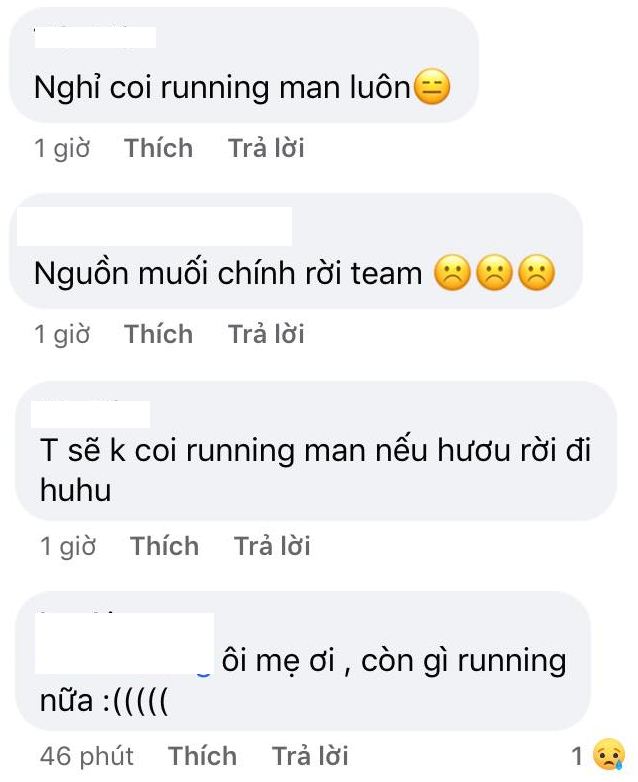Screen dimensions: 638x782
Task: Open the first commenter's hidden profile name
Action: [95, 37]
